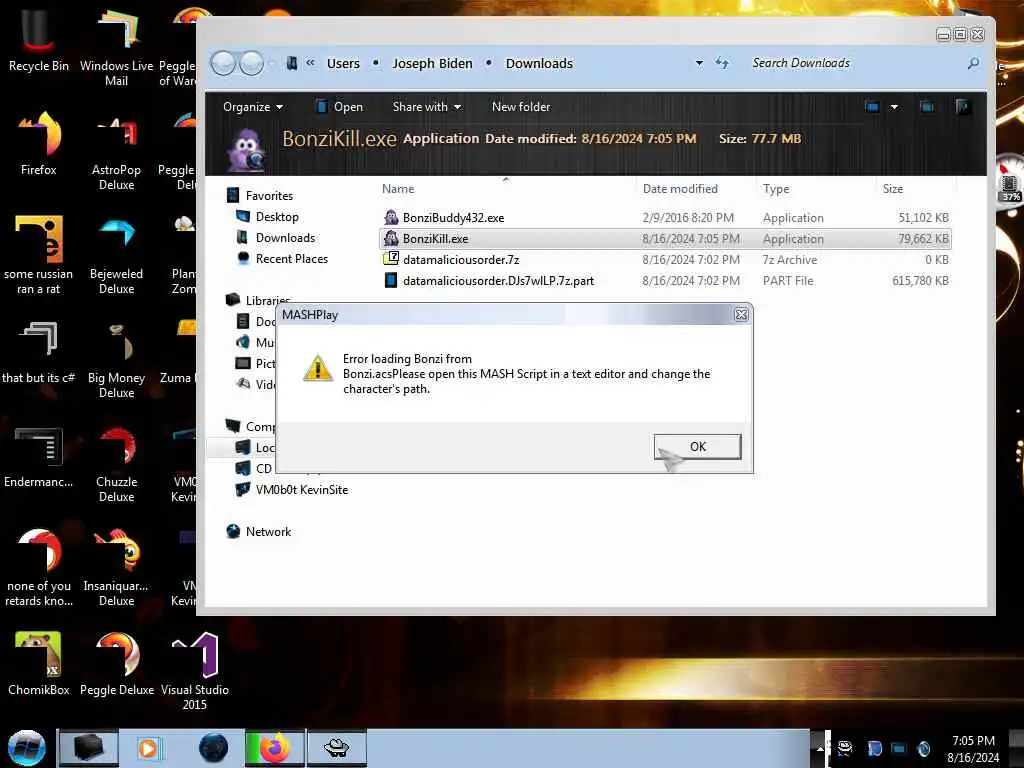Screen dimensions: 1024x768
Task: Select the Windows Live Mail desktop icon
Action: (116, 47)
